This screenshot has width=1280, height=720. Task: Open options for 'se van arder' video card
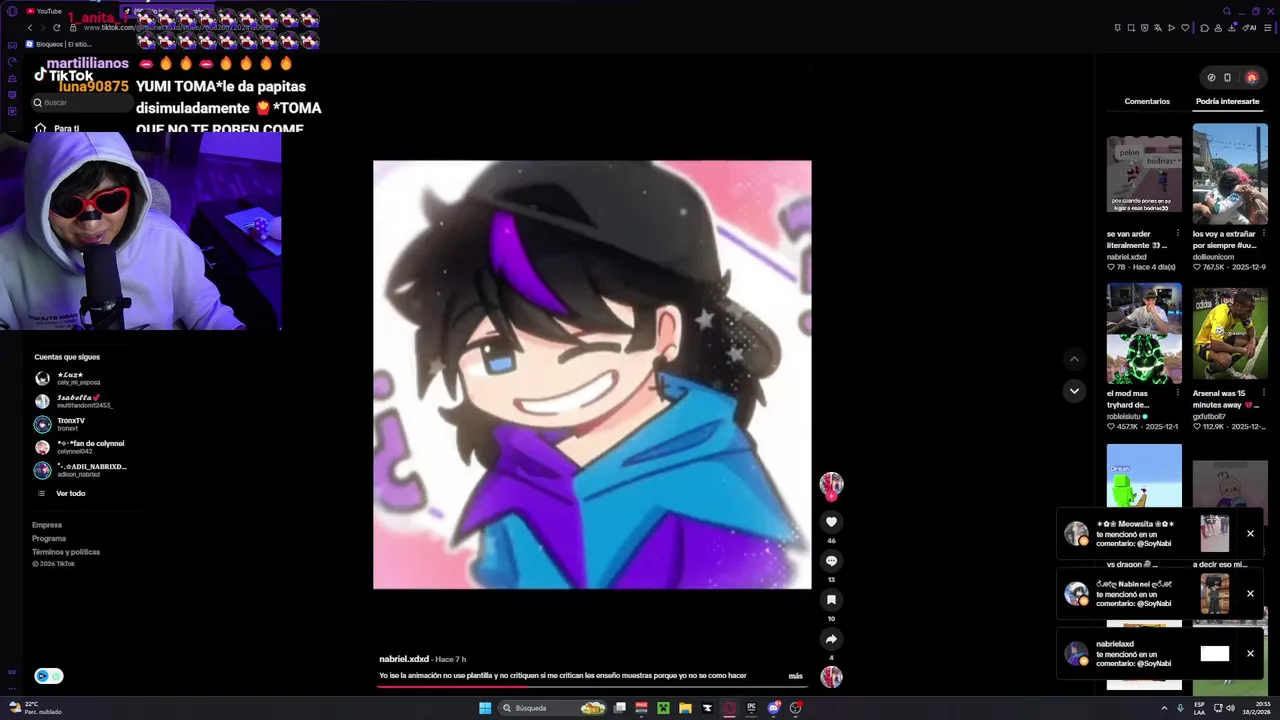click(x=1178, y=233)
